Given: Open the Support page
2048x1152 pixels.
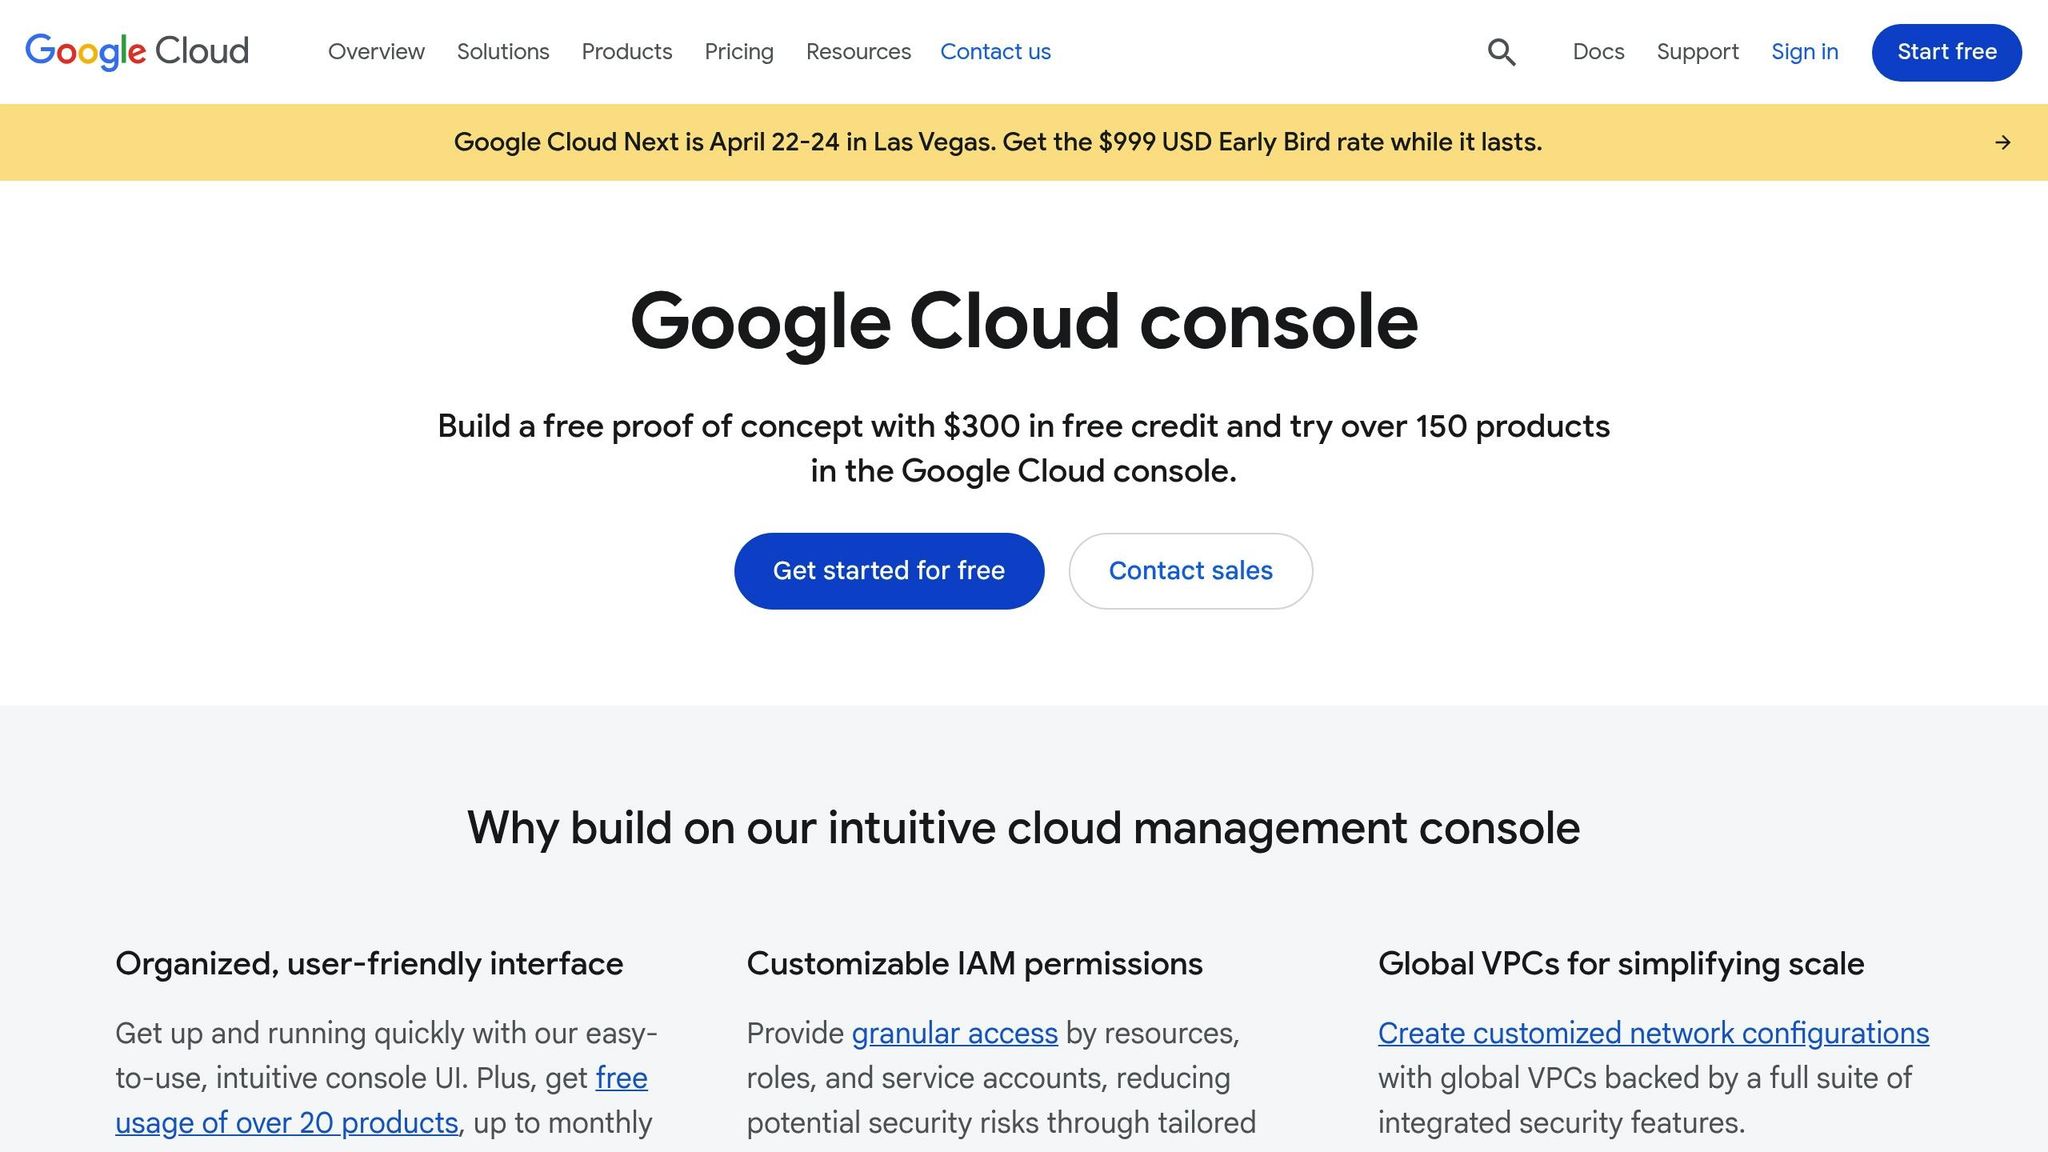Looking at the screenshot, I should (1697, 52).
